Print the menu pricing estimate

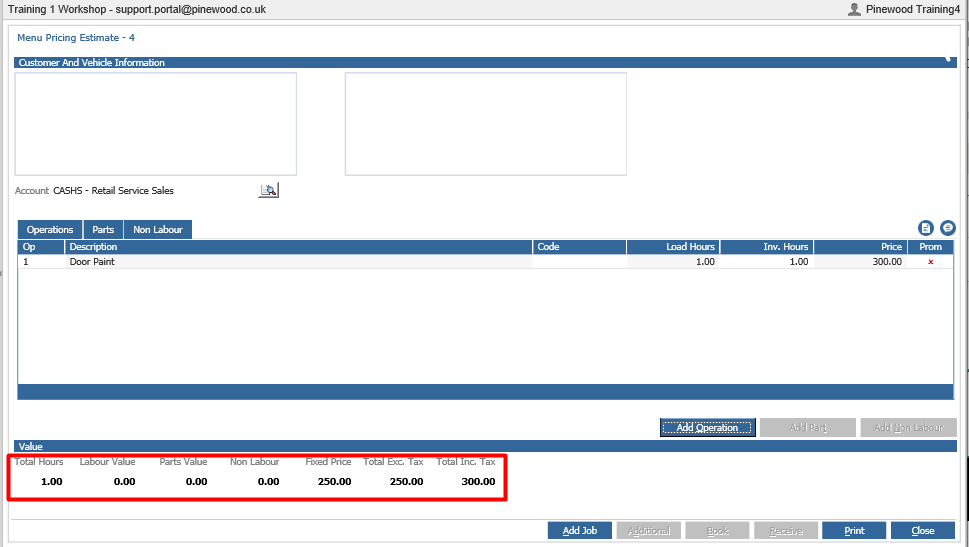pyautogui.click(x=854, y=530)
